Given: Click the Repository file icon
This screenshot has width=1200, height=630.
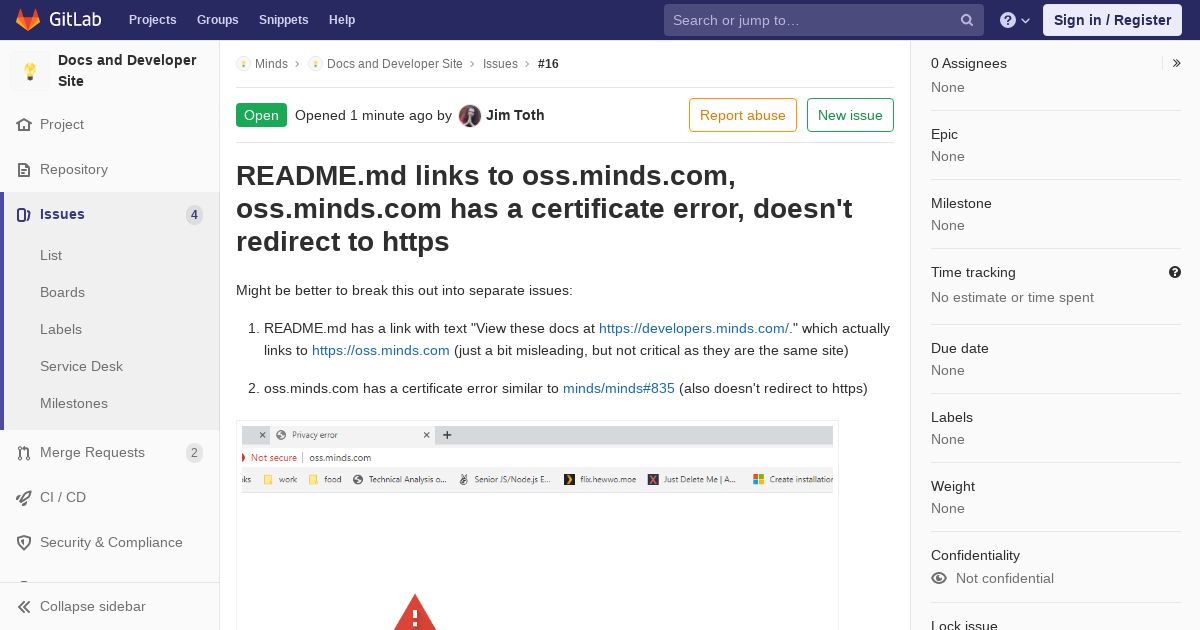Looking at the screenshot, I should pyautogui.click(x=24, y=170).
